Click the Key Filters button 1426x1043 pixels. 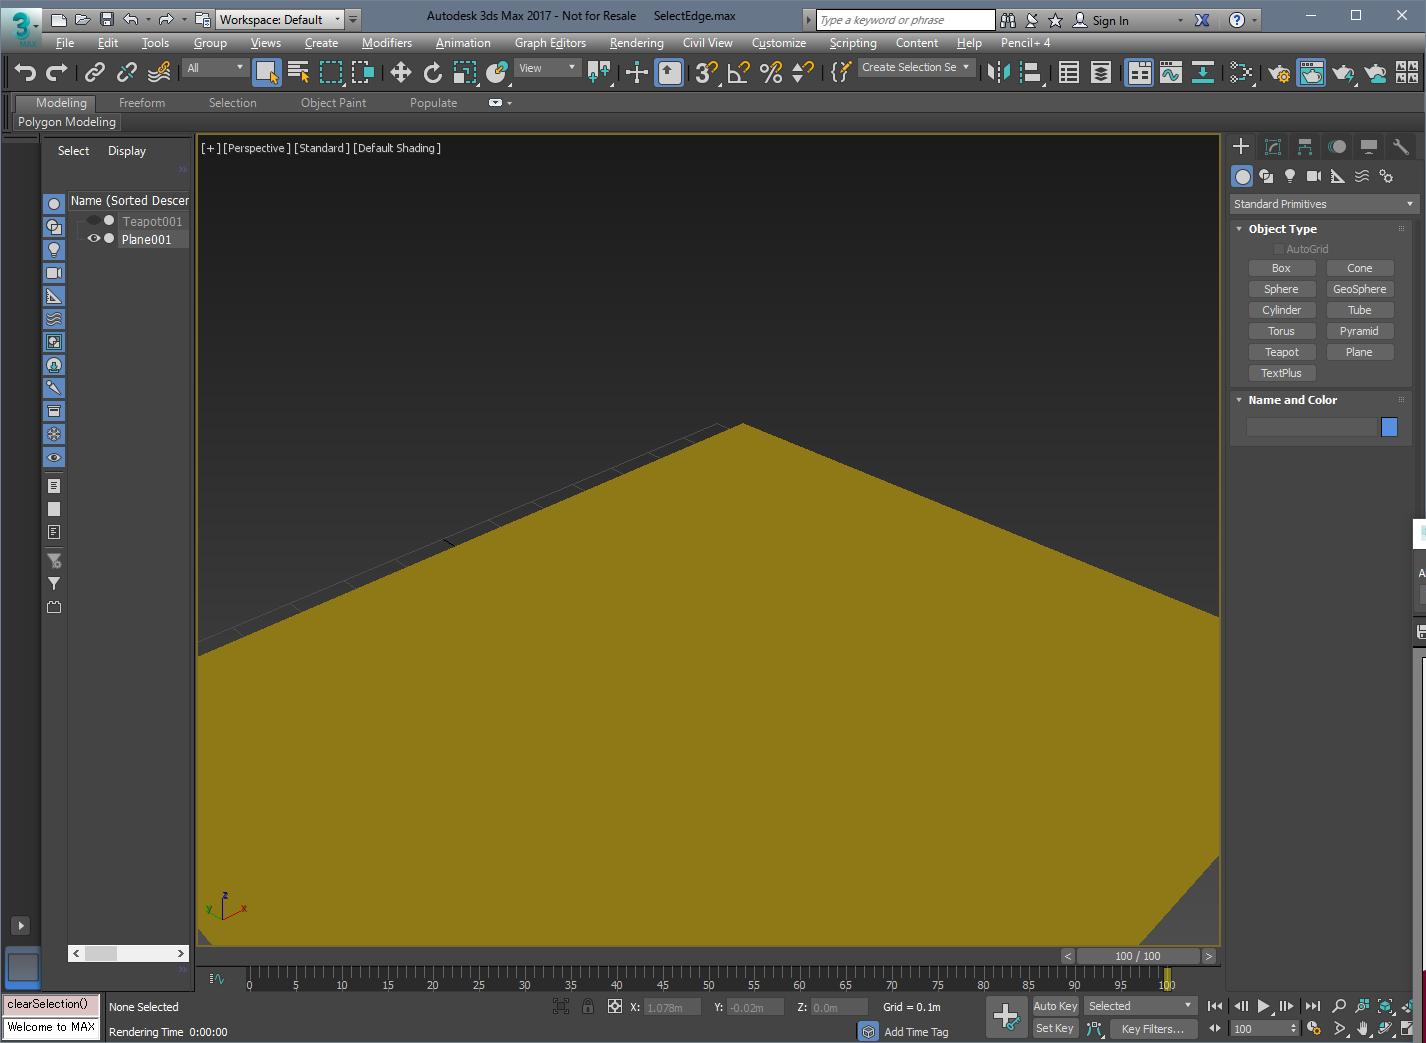[1152, 1029]
